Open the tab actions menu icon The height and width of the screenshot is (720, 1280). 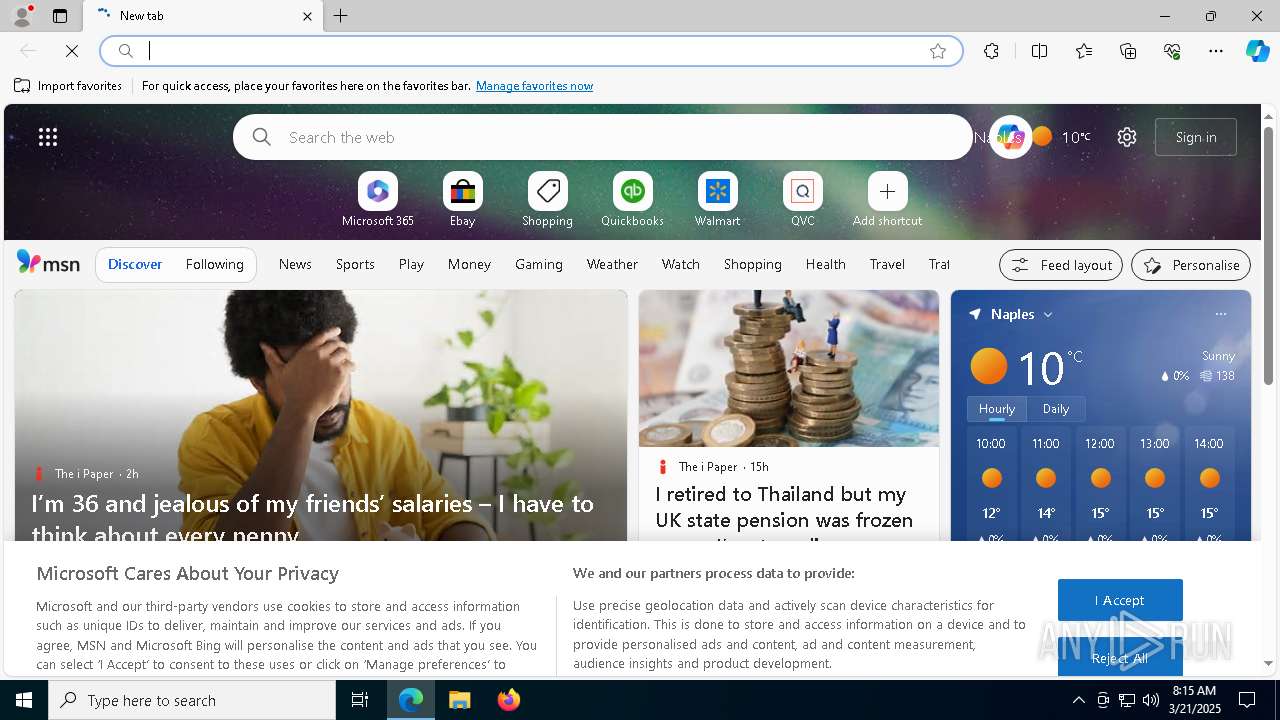[60, 16]
